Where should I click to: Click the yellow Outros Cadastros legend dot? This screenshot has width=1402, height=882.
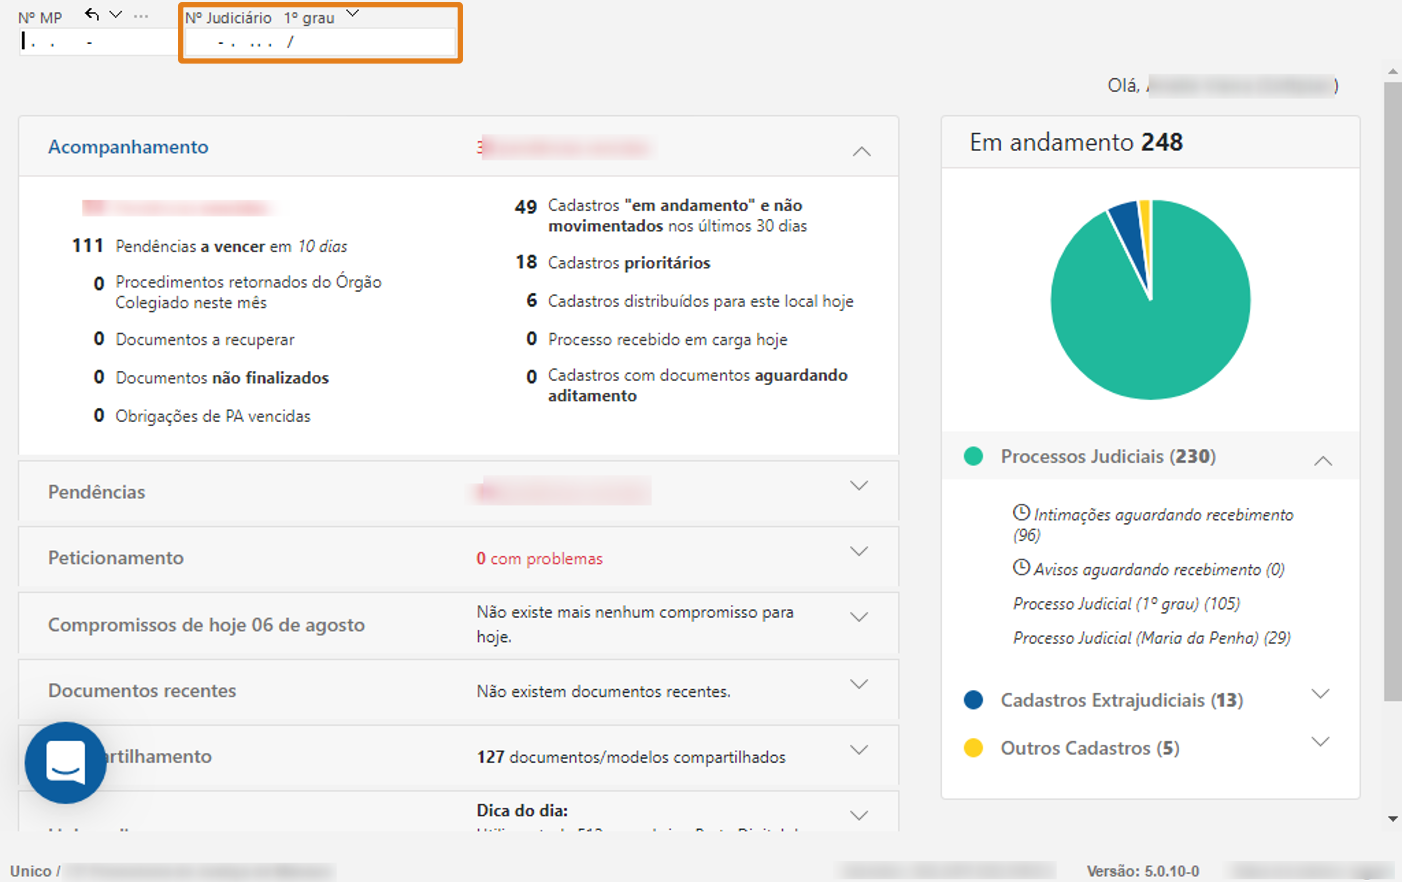[973, 748]
